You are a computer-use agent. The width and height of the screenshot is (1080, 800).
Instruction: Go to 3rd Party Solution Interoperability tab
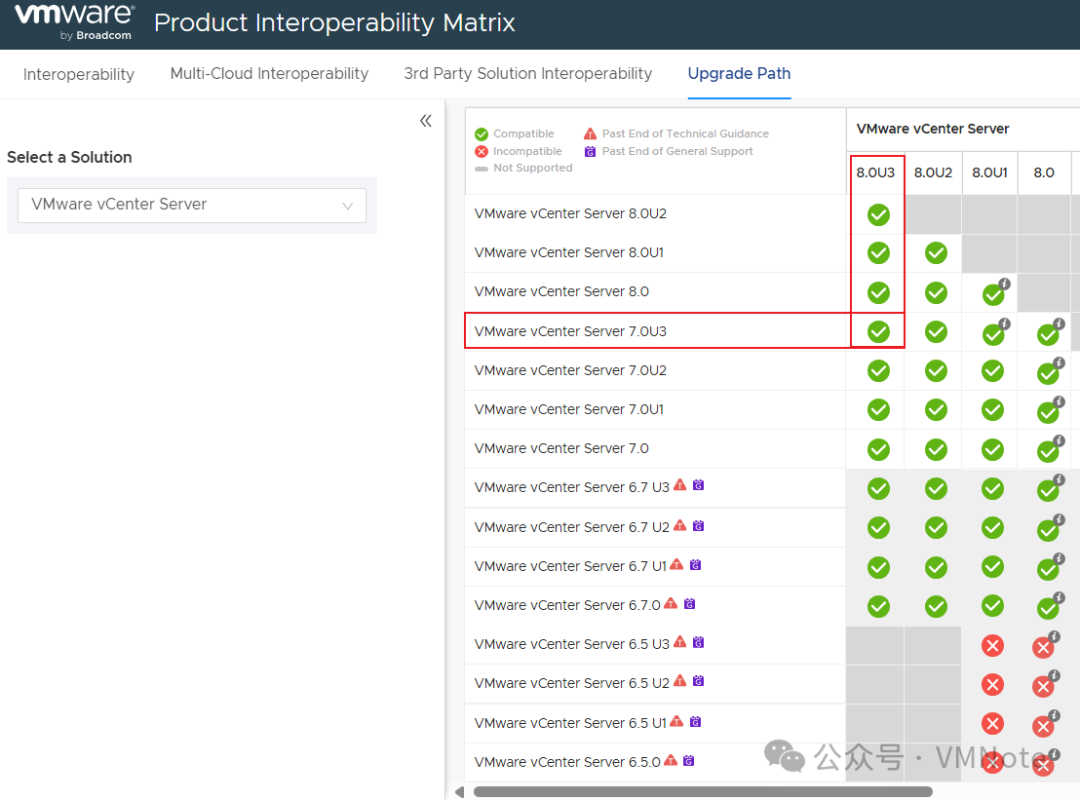[528, 74]
